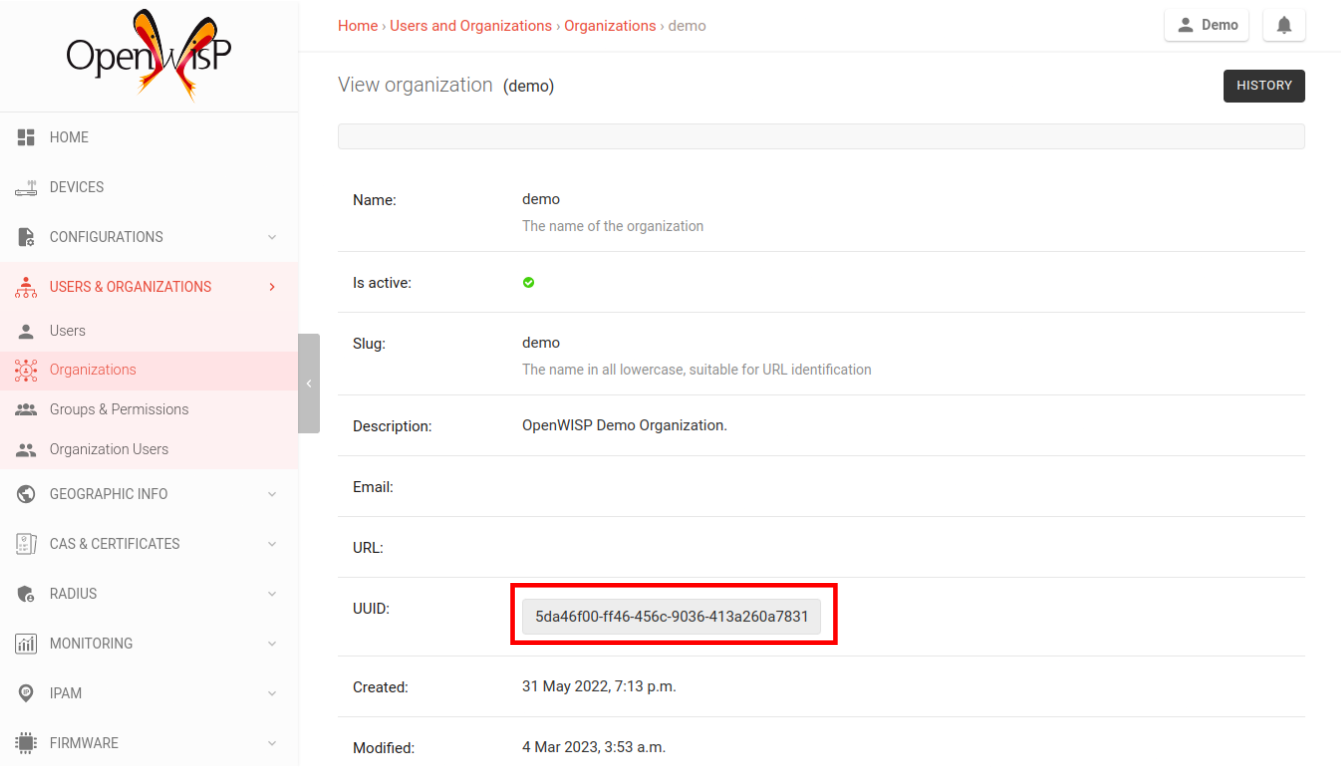The height and width of the screenshot is (767, 1341).
Task: Open Groups & Permissions menu item
Action: pyautogui.click(x=119, y=409)
